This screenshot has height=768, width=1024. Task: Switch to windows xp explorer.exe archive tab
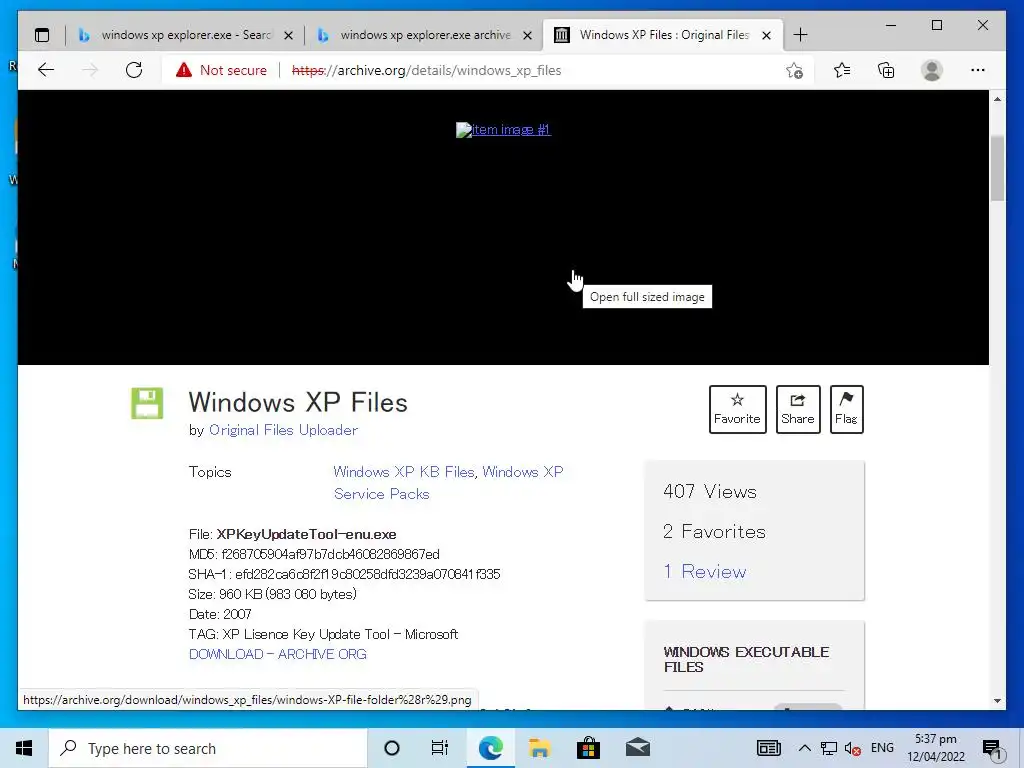(424, 35)
